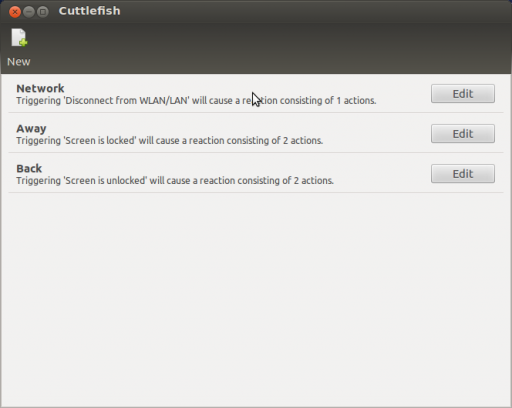
Task: Click 'Screen is unlocked' trigger description
Action: point(175,181)
